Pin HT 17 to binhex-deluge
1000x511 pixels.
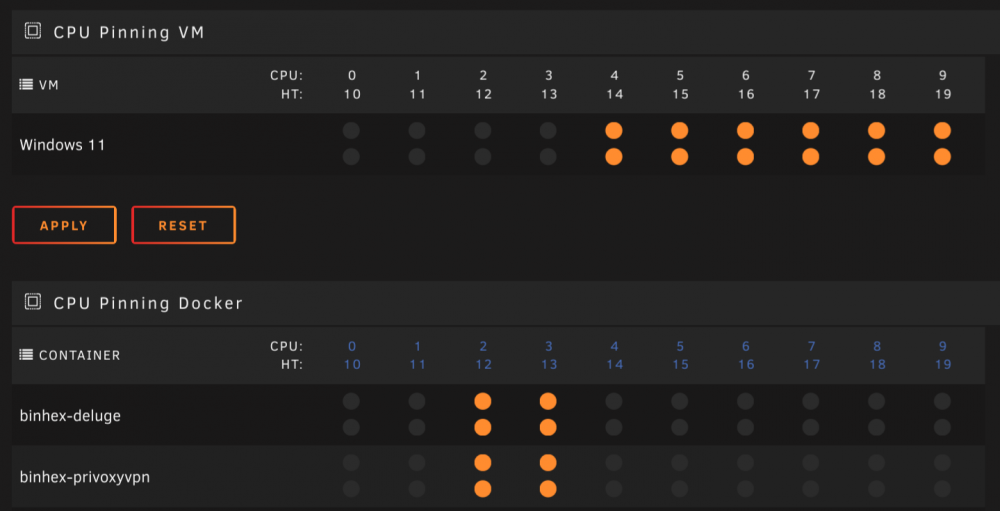[811, 427]
